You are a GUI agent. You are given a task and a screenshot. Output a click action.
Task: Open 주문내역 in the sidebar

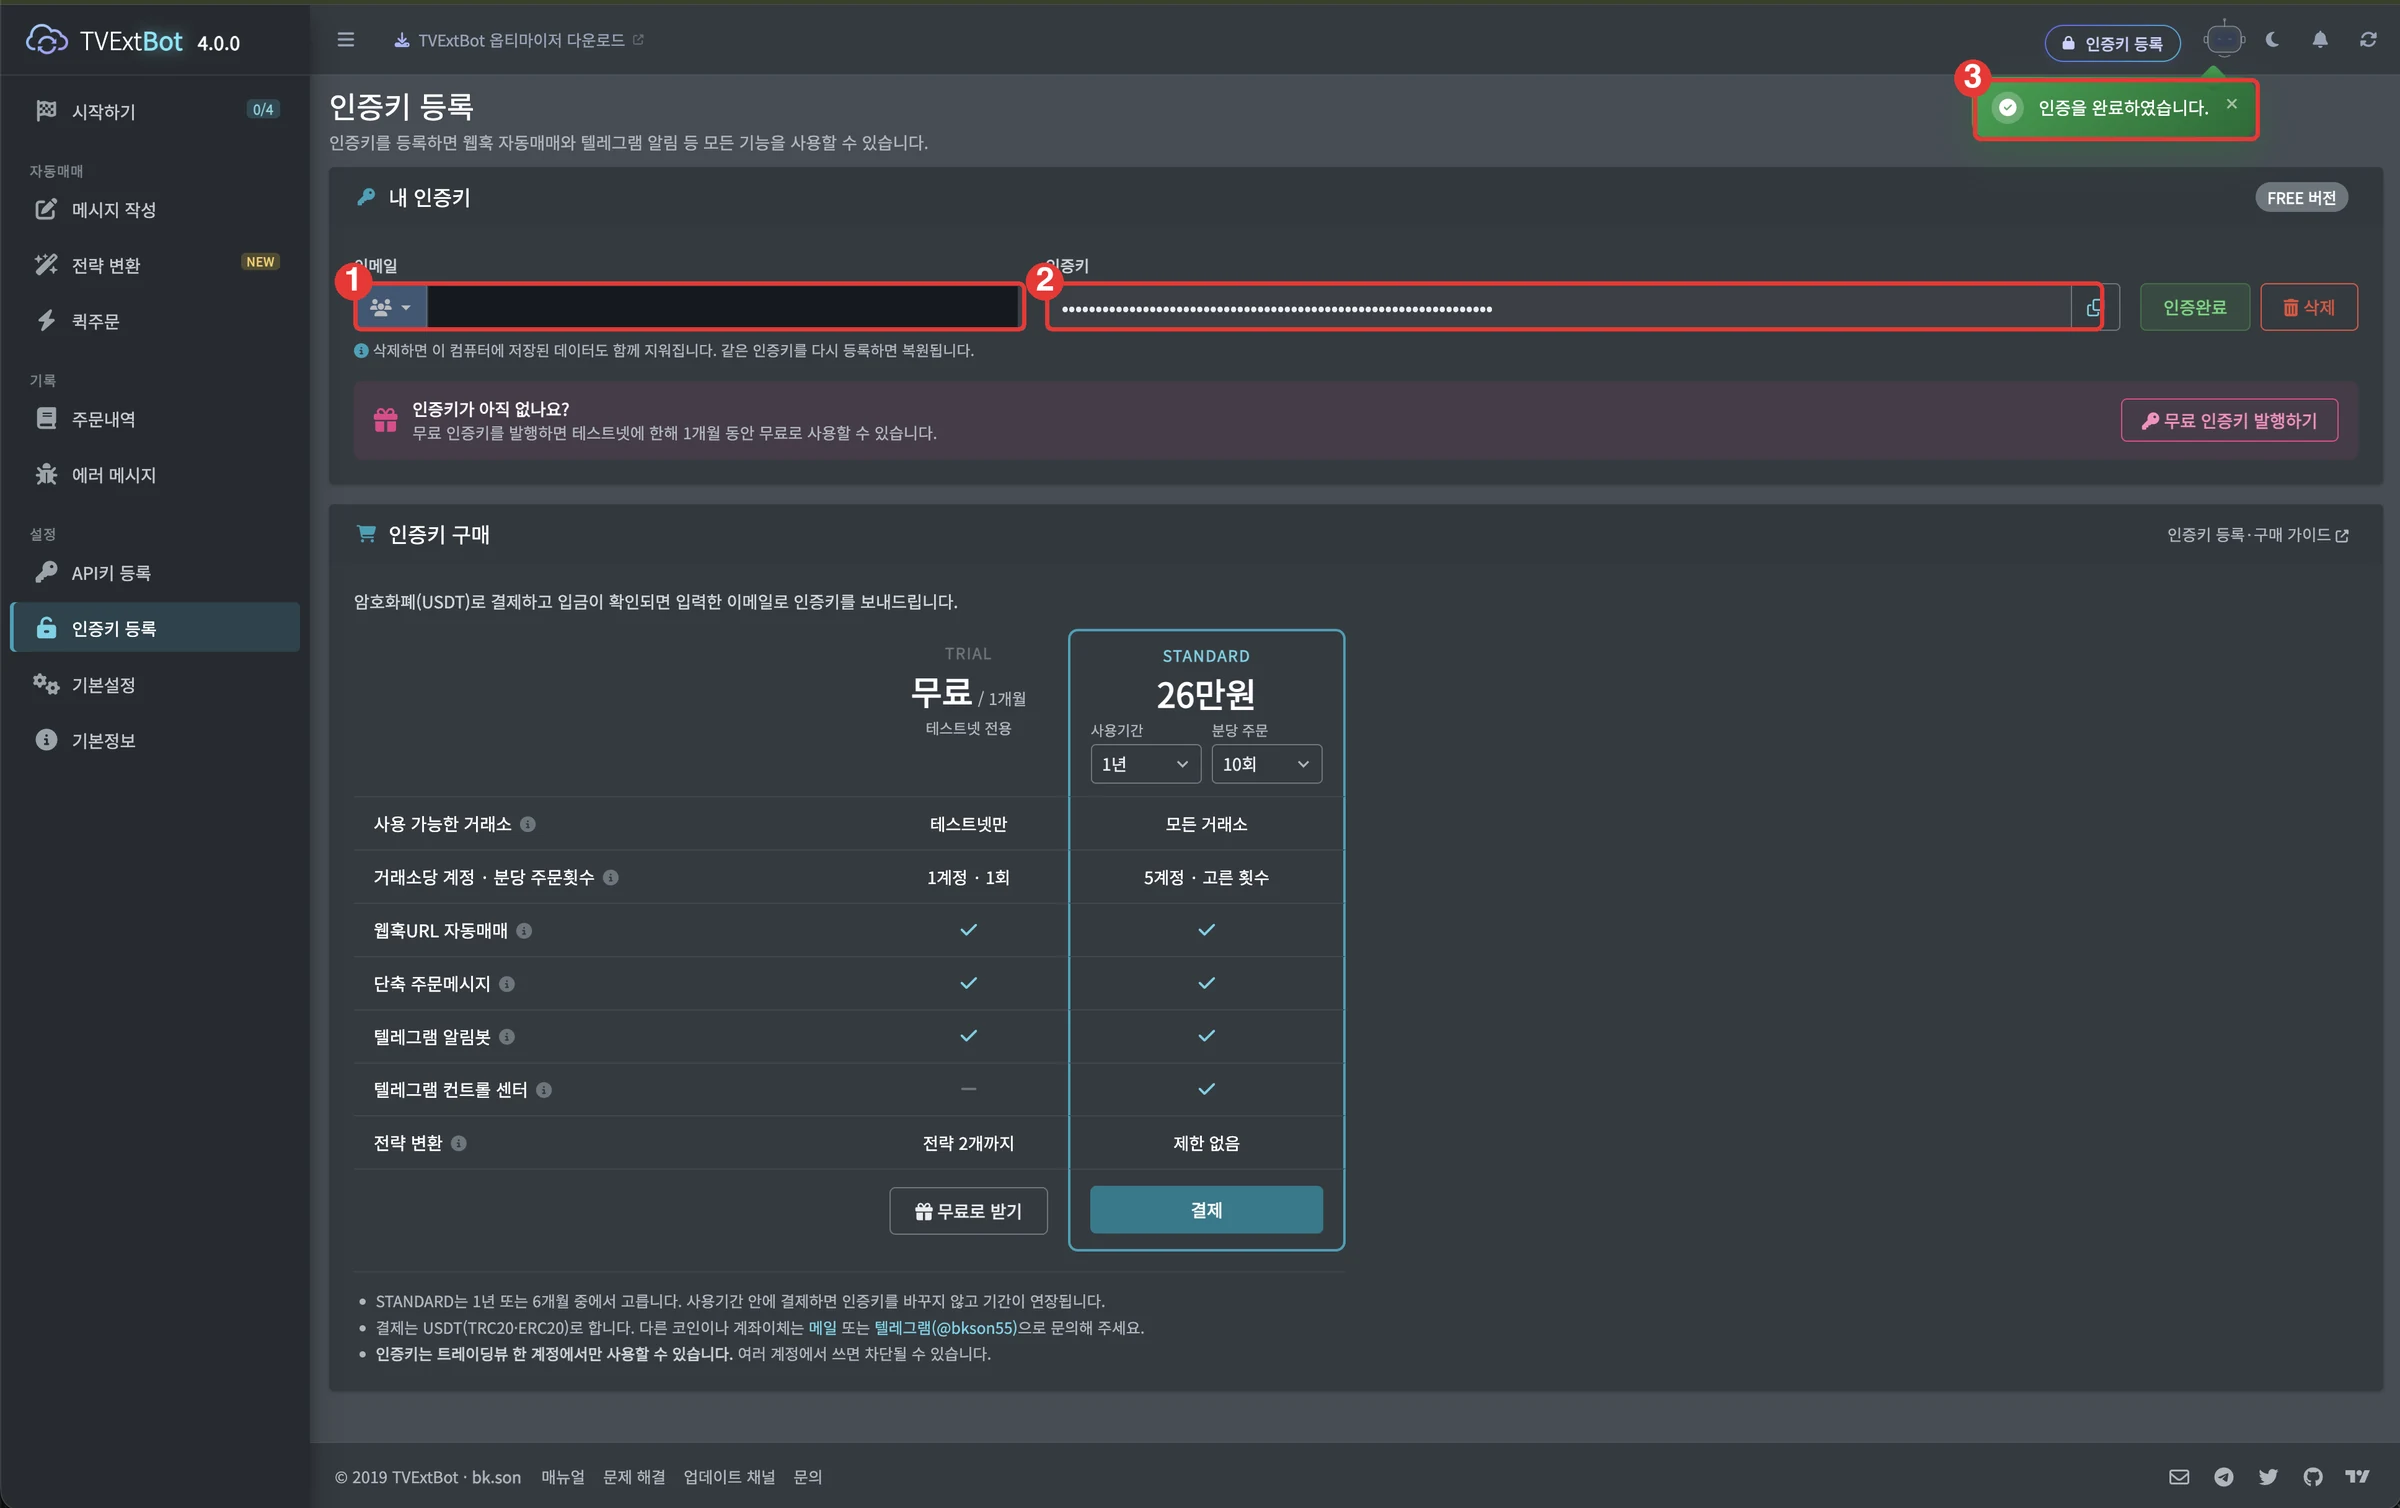point(155,419)
